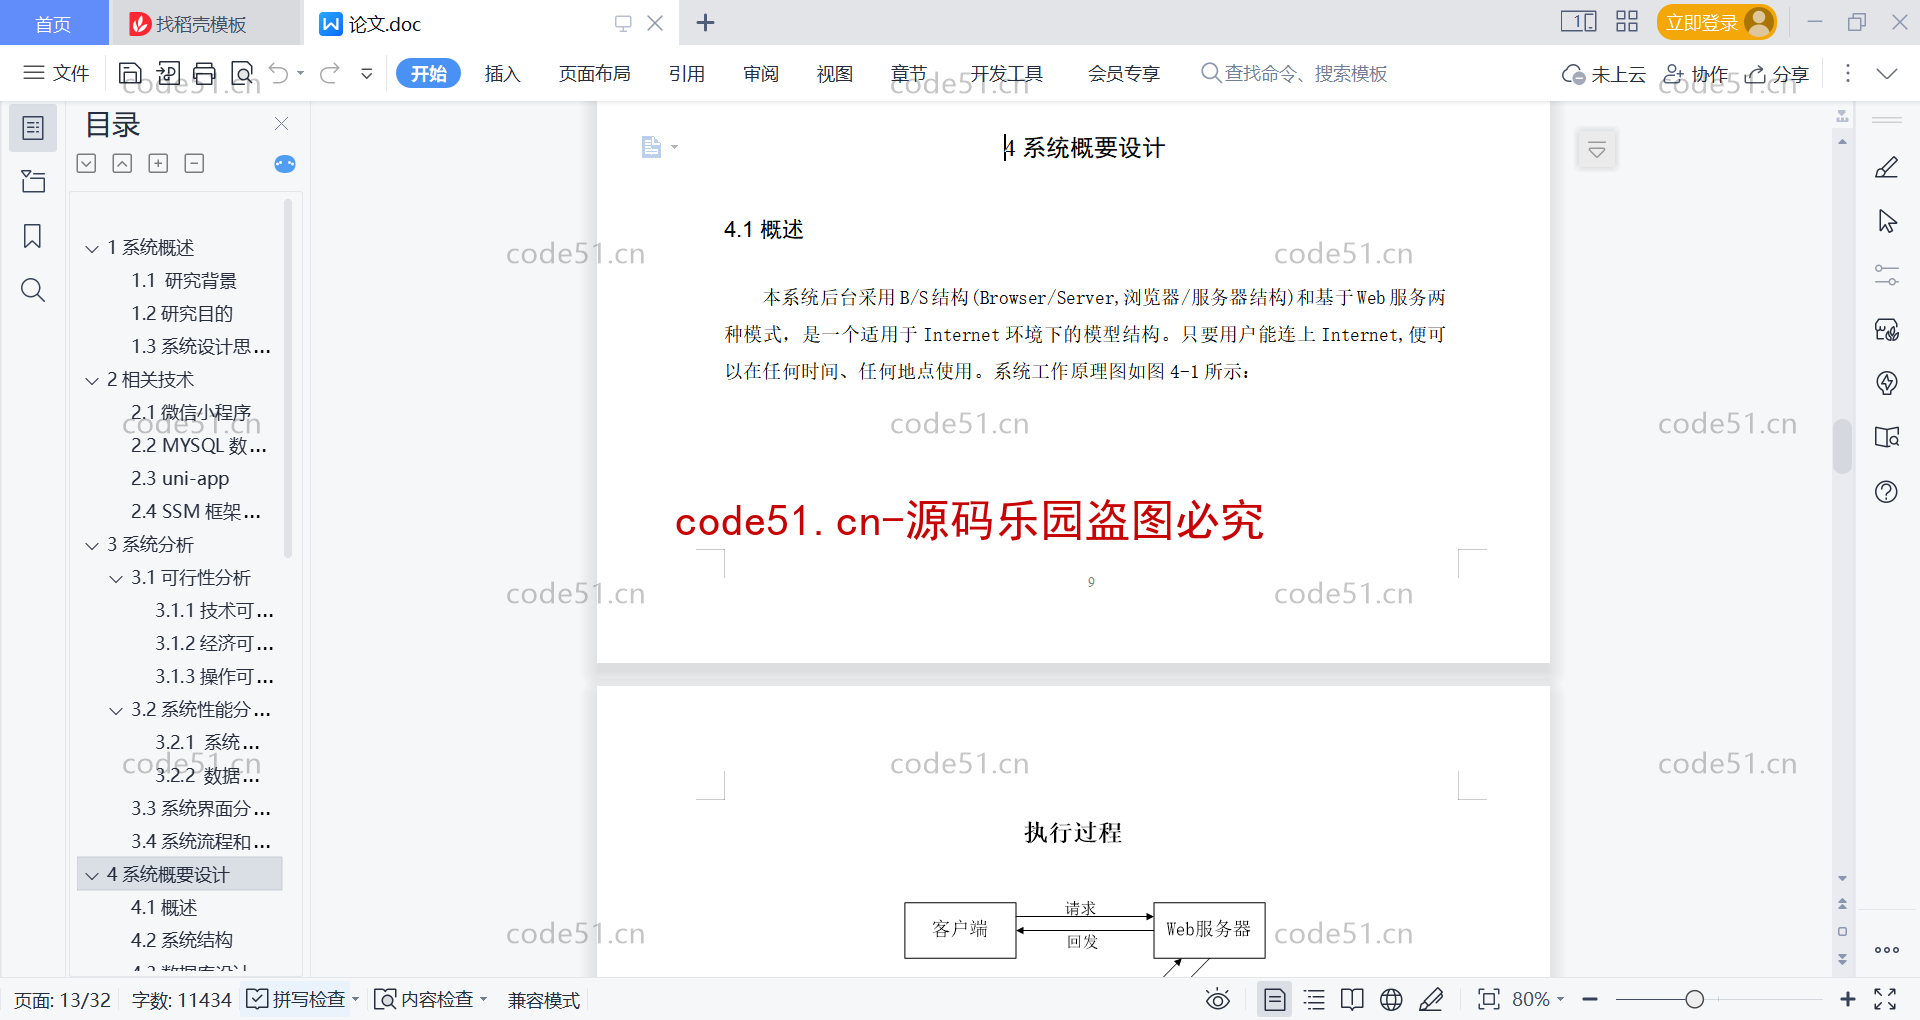1920x1020 pixels.
Task: Click the search commands input field
Action: click(x=1295, y=74)
